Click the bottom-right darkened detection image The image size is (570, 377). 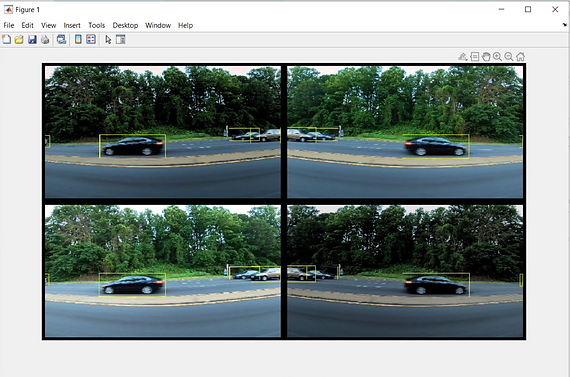[405, 271]
